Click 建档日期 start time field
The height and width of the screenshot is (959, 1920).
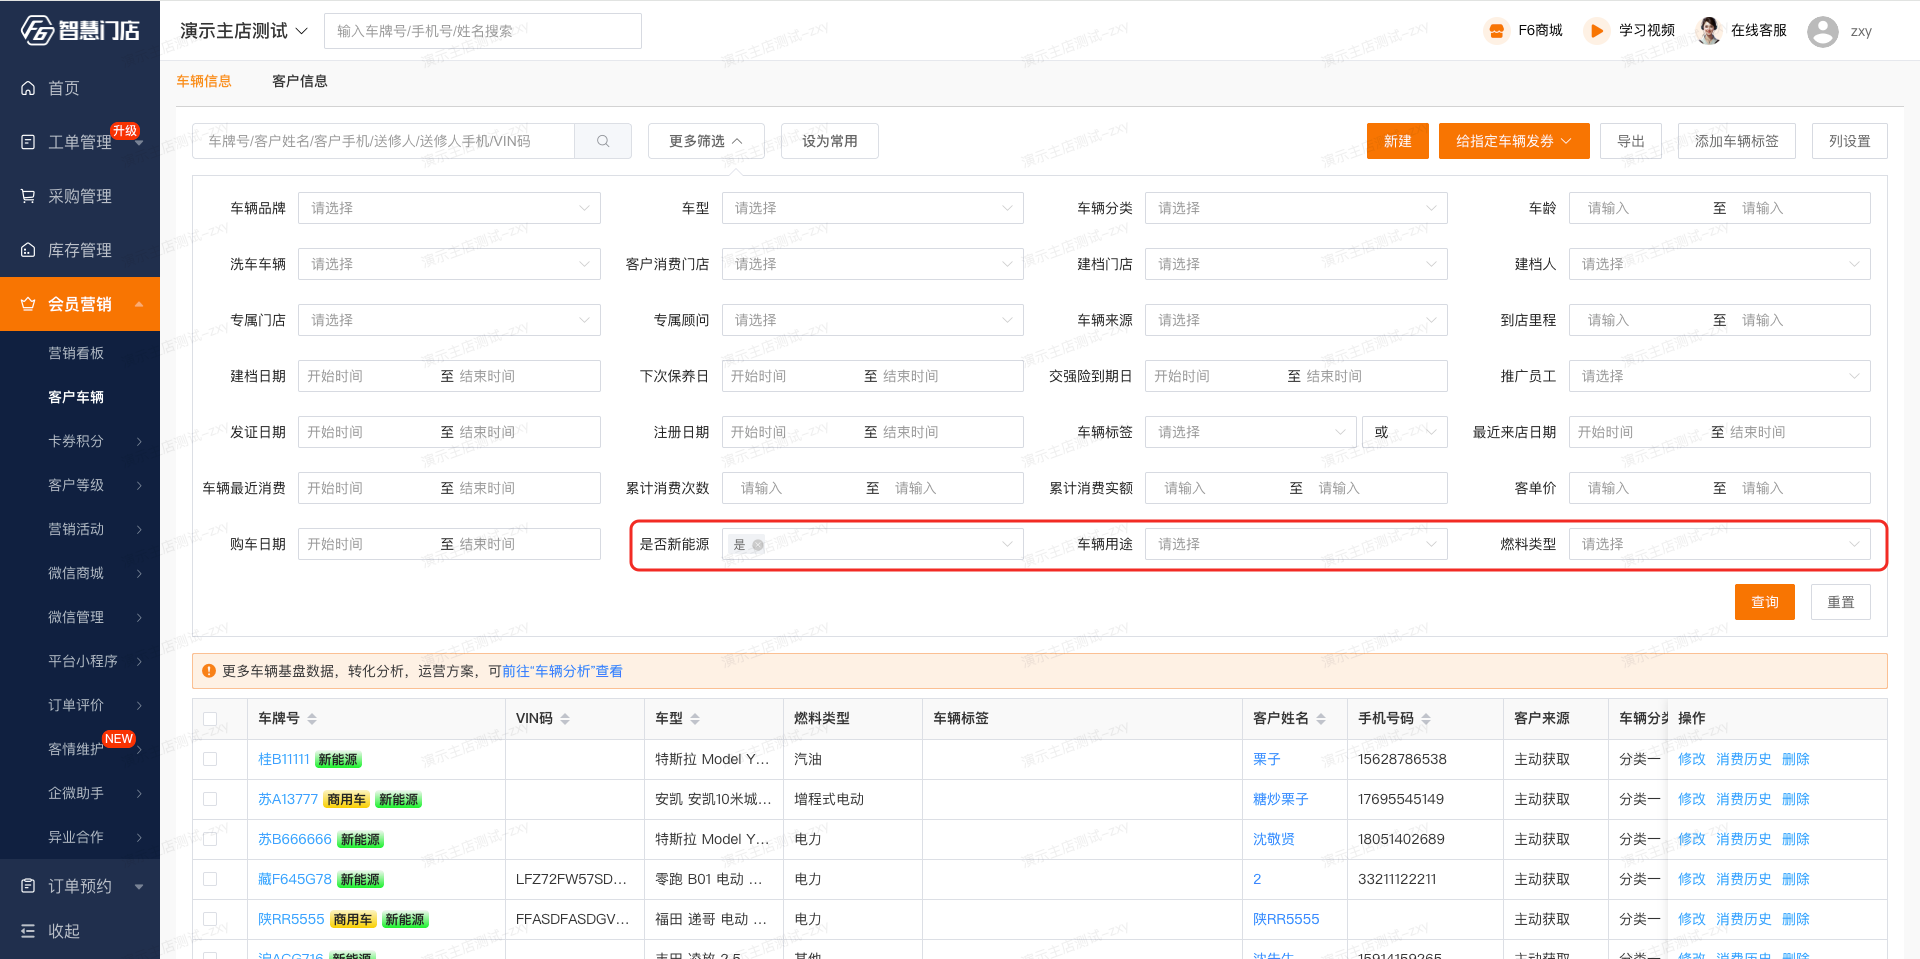coord(365,376)
